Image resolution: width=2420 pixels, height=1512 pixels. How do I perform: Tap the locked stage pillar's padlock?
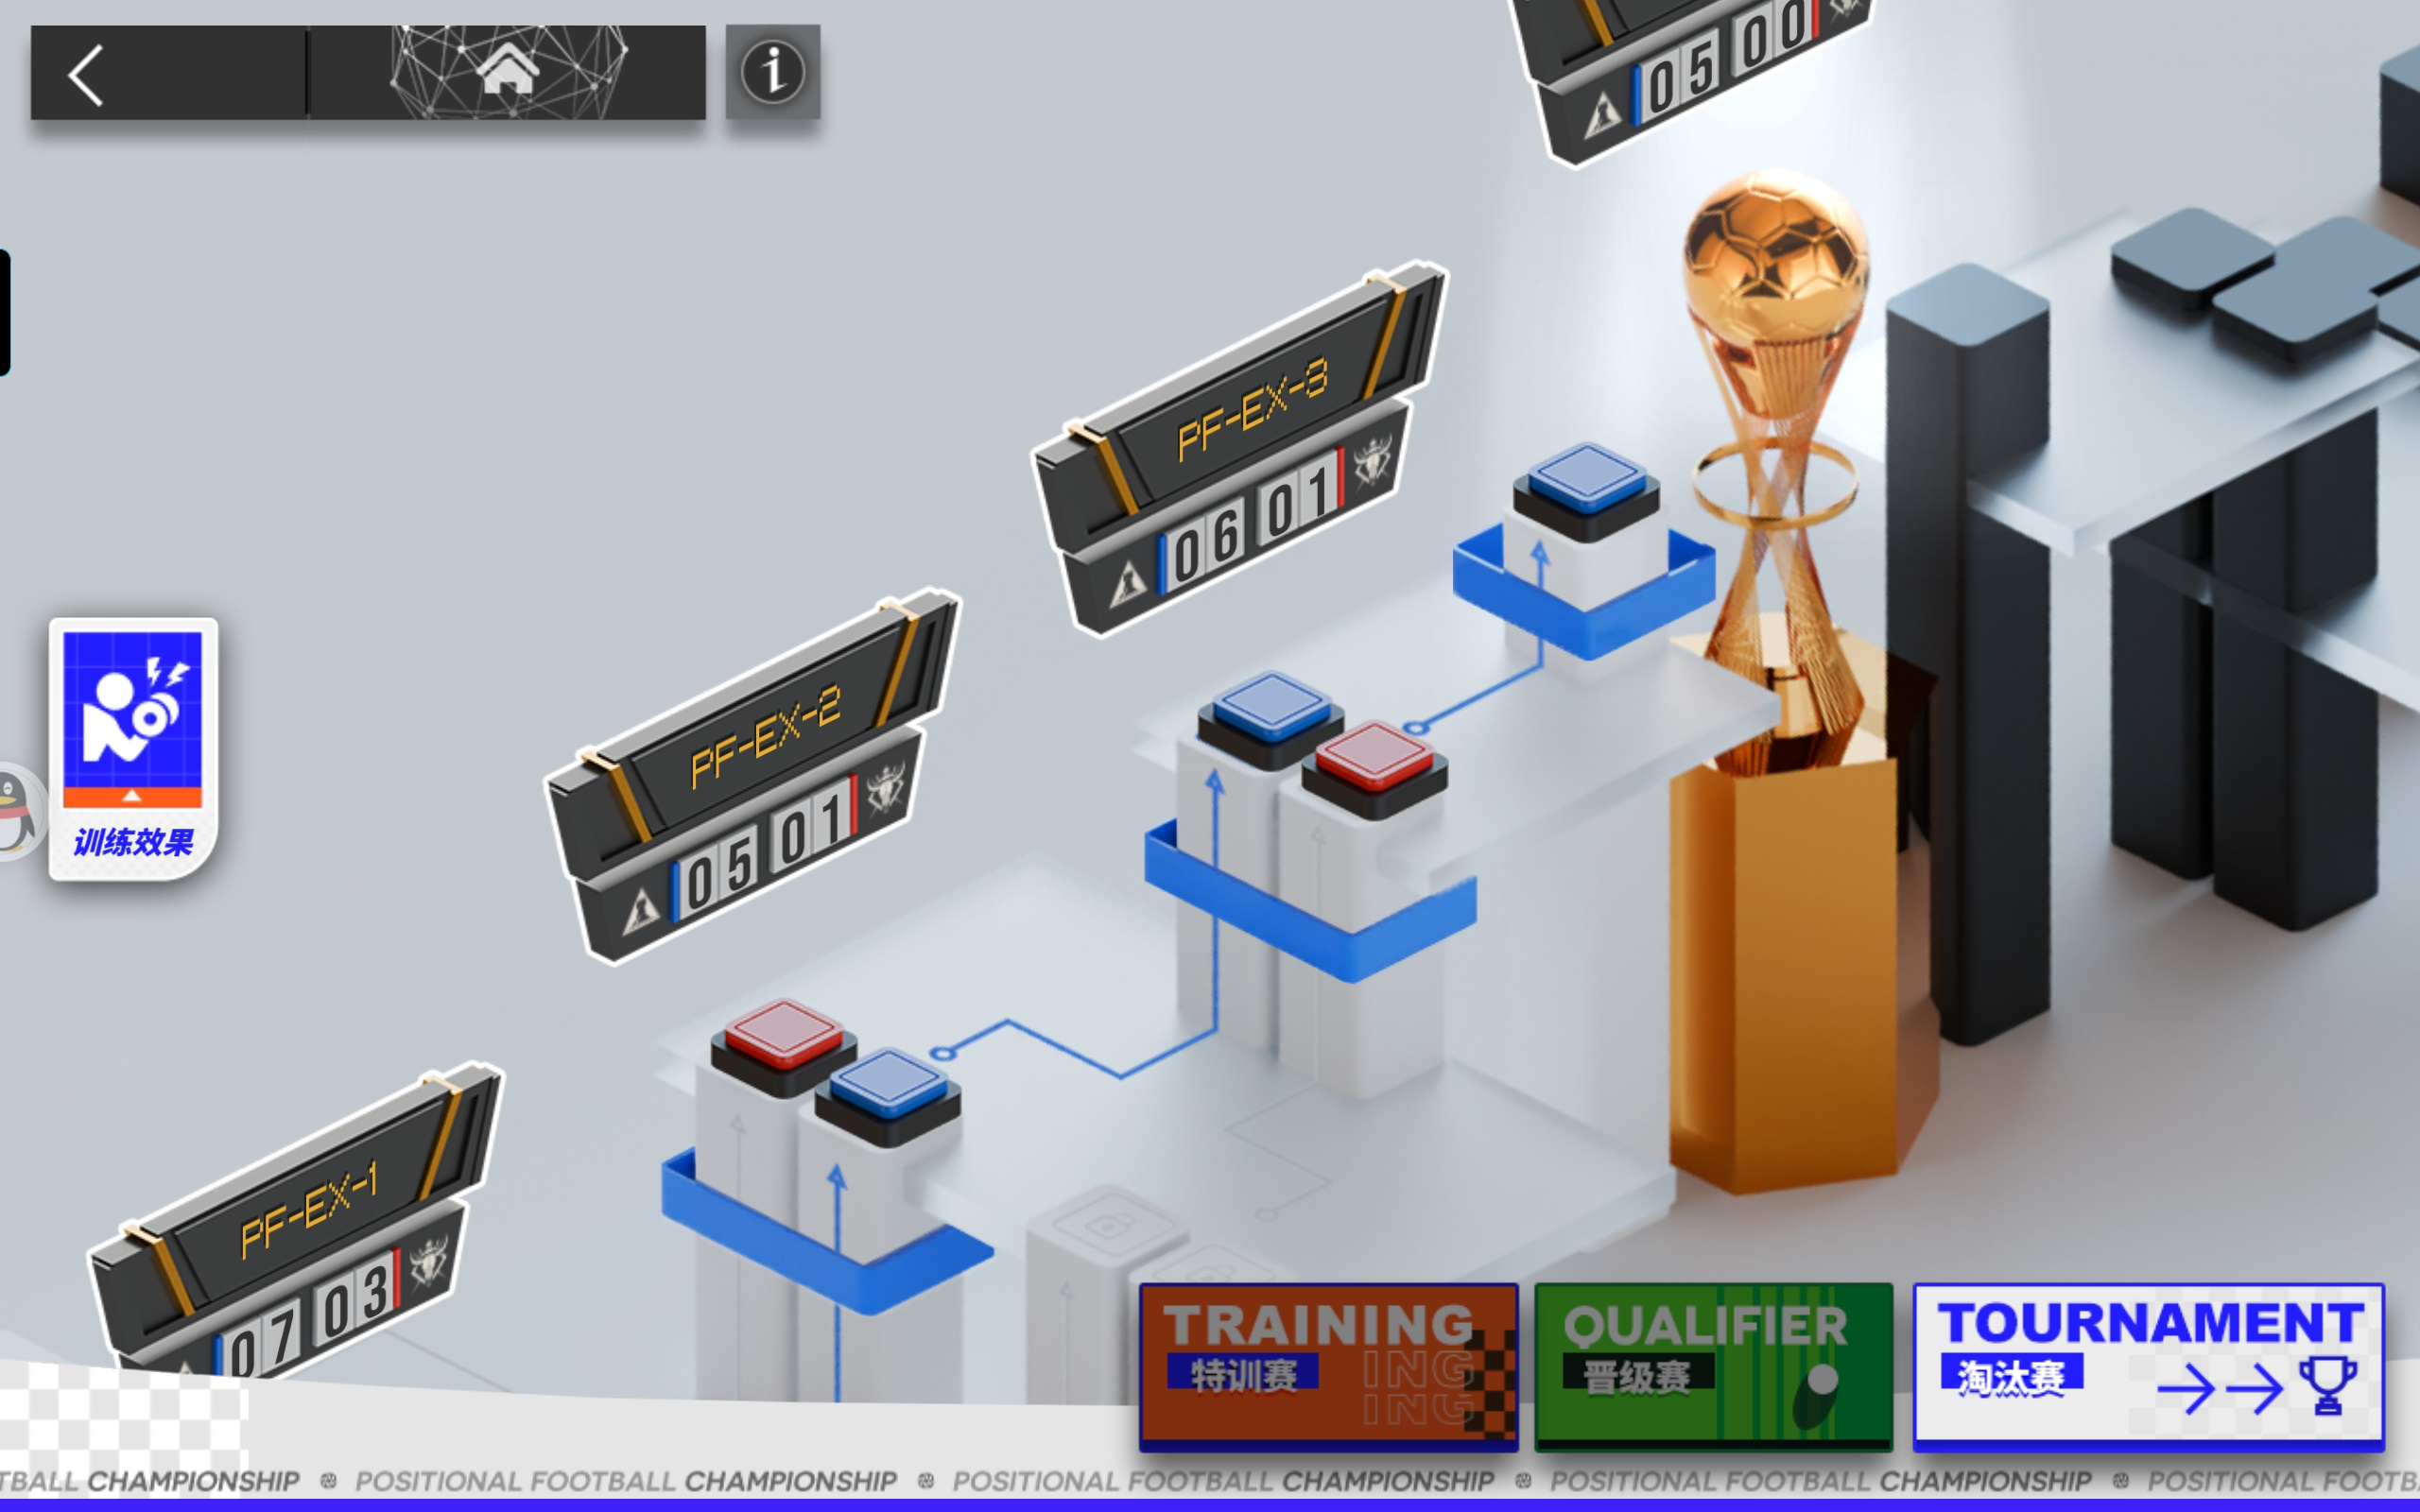[1108, 1225]
